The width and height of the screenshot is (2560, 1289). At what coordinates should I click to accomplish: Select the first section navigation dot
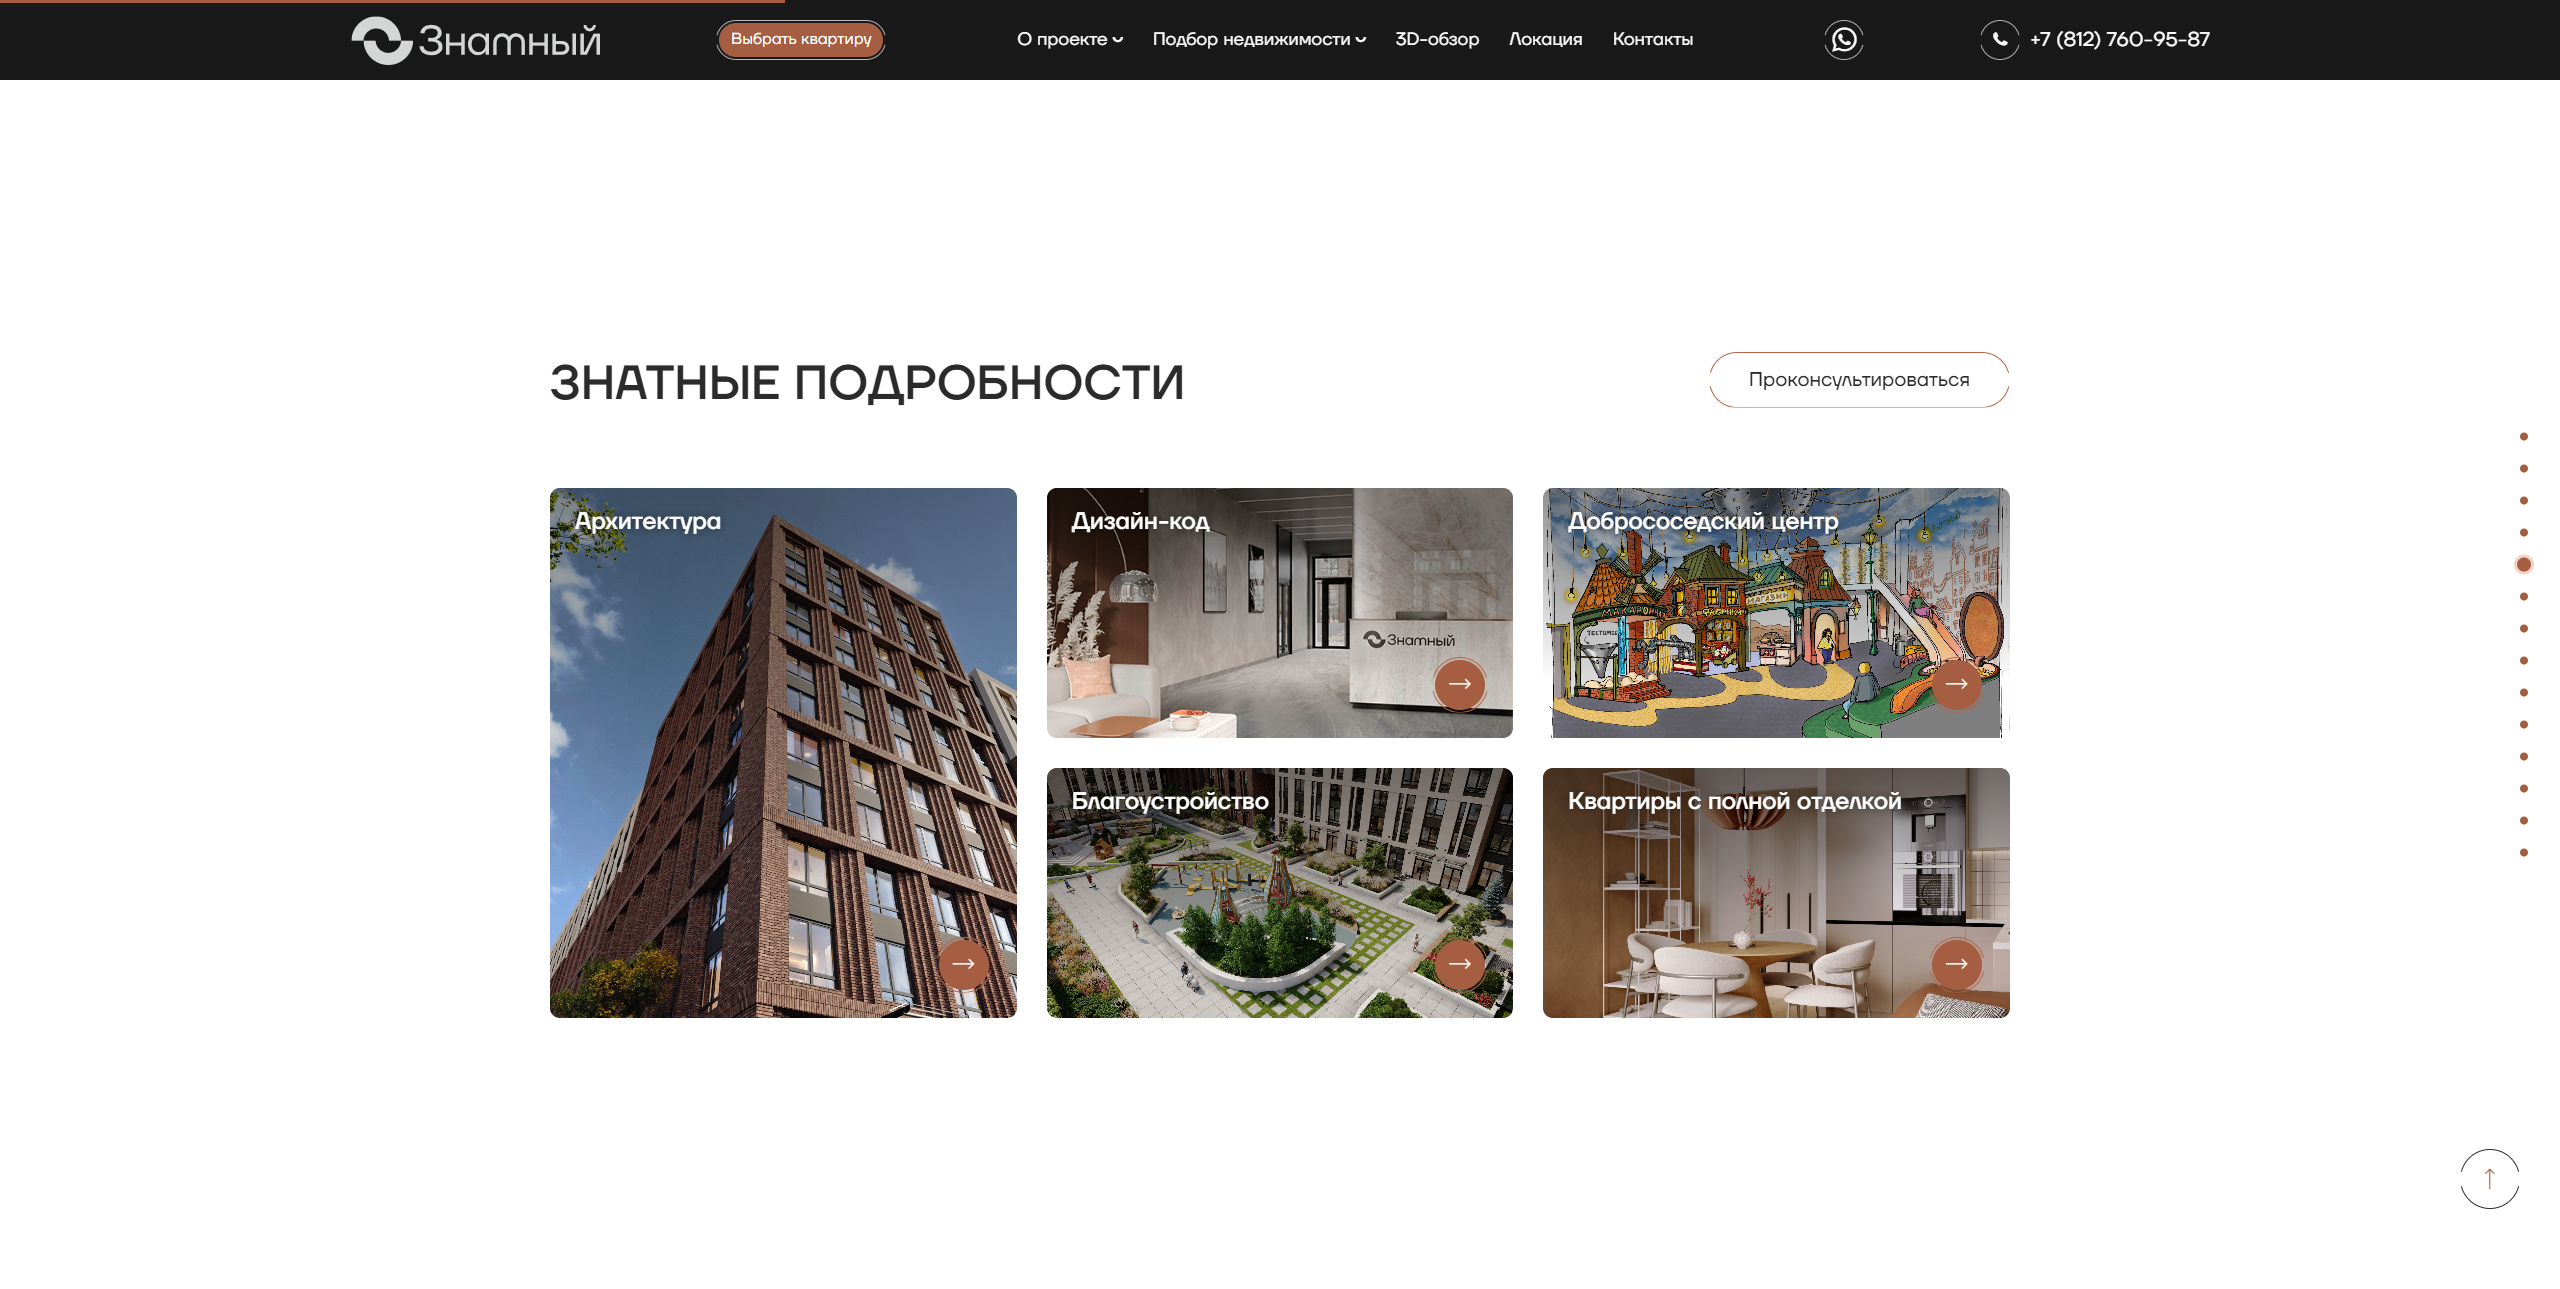[x=2524, y=437]
